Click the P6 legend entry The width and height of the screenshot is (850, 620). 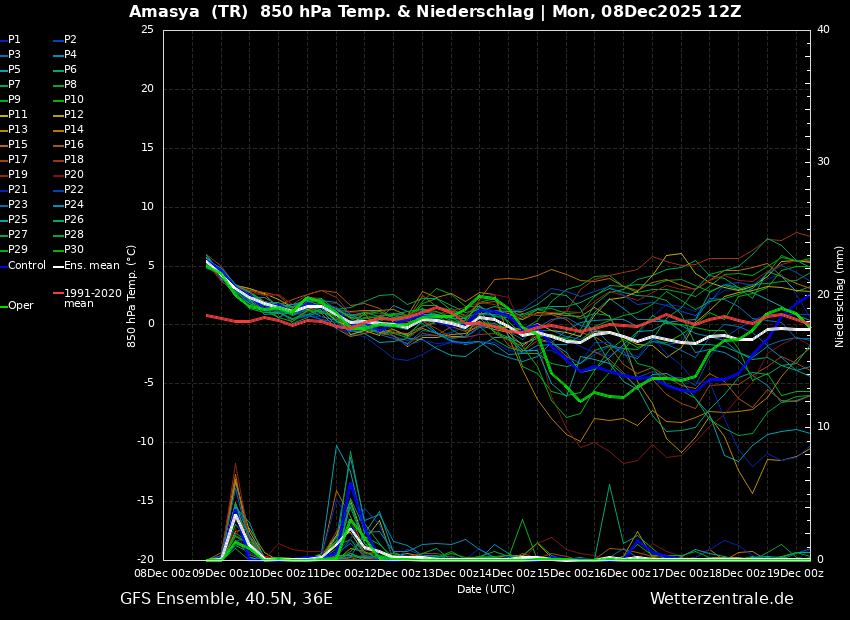tap(65, 69)
